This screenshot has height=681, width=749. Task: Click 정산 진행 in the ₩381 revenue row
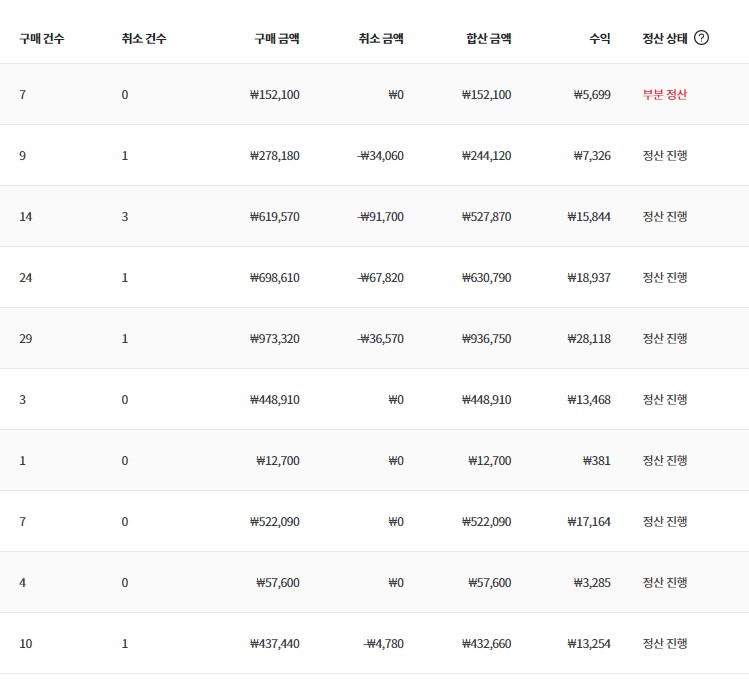[665, 461]
